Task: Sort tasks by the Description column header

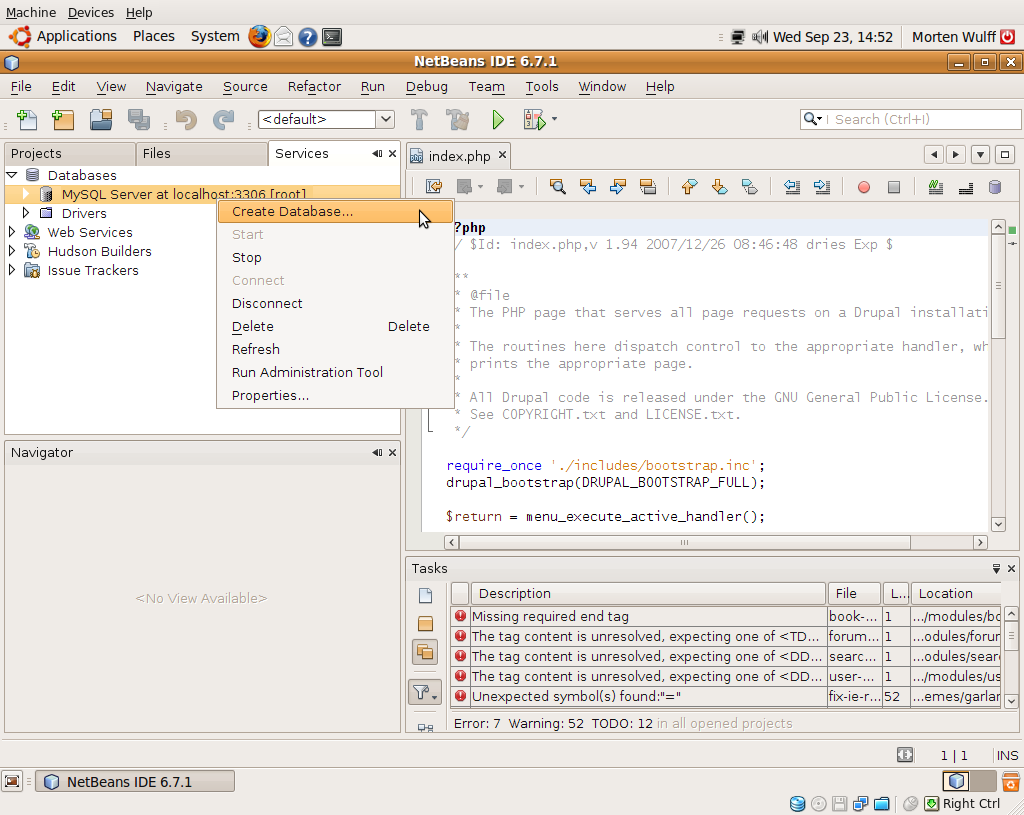Action: pos(648,594)
